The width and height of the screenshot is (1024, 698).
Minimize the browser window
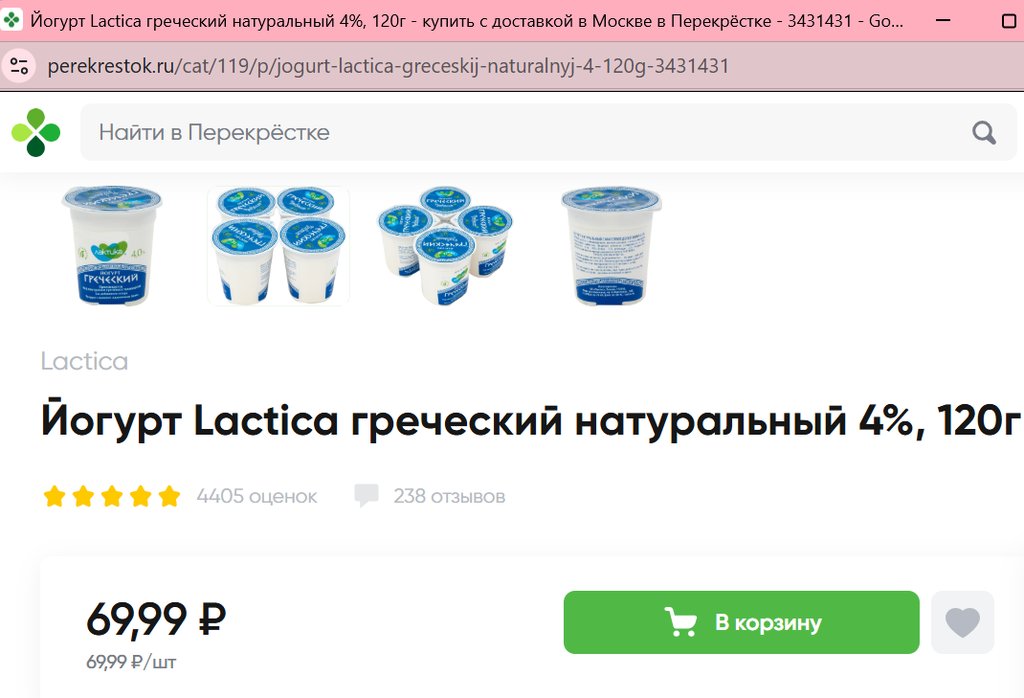point(942,20)
